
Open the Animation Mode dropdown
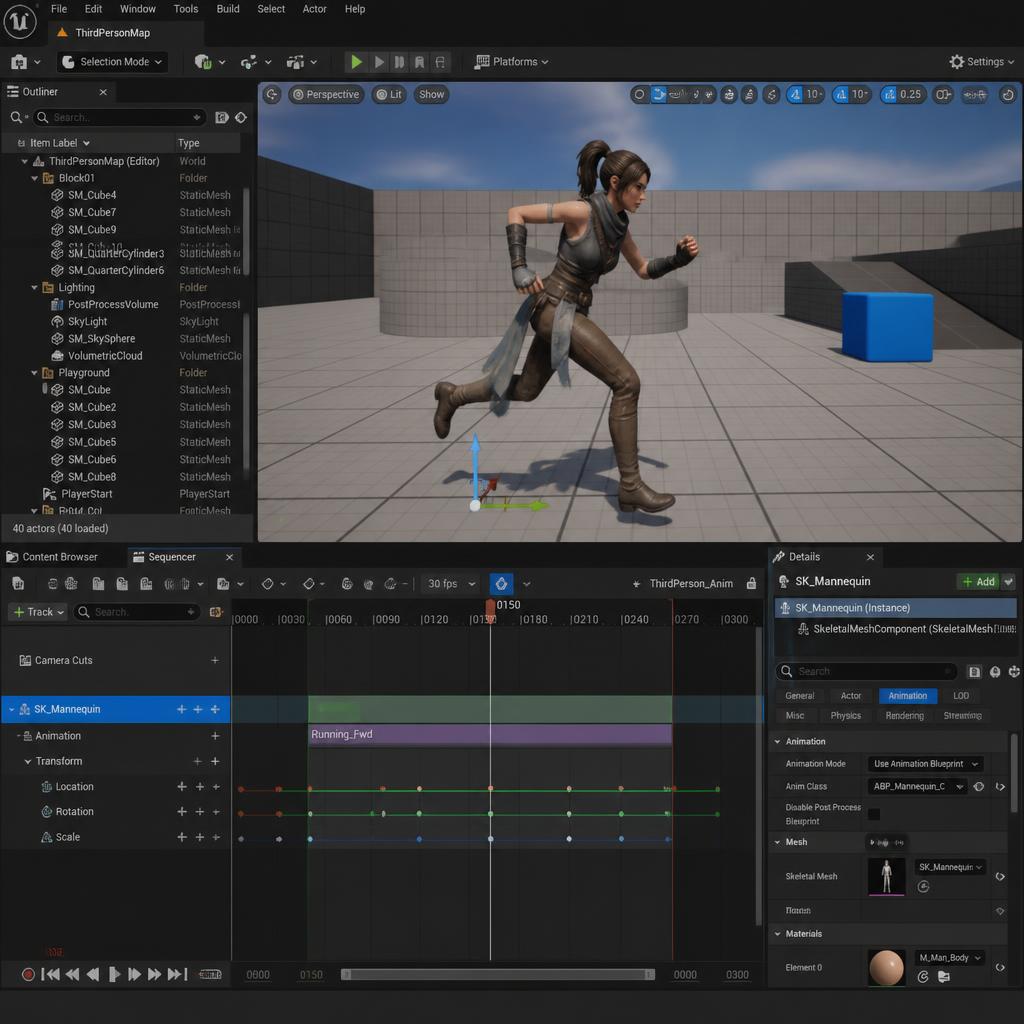925,764
